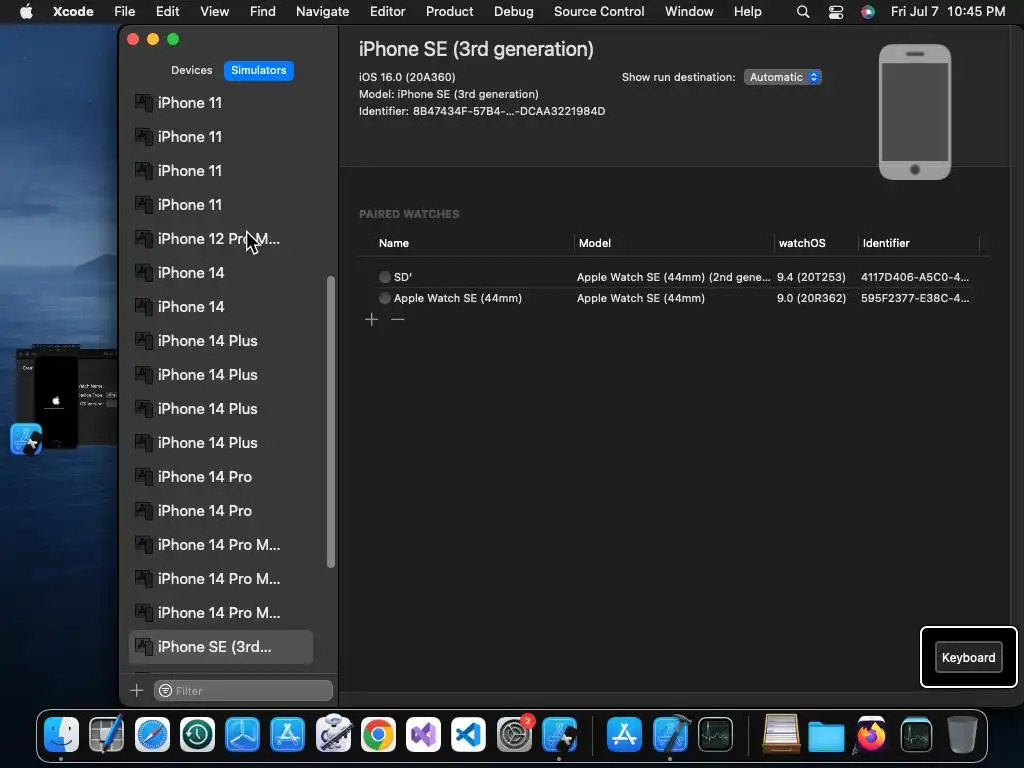Click the filter icon in the Filter field
The image size is (1024, 768).
(166, 690)
